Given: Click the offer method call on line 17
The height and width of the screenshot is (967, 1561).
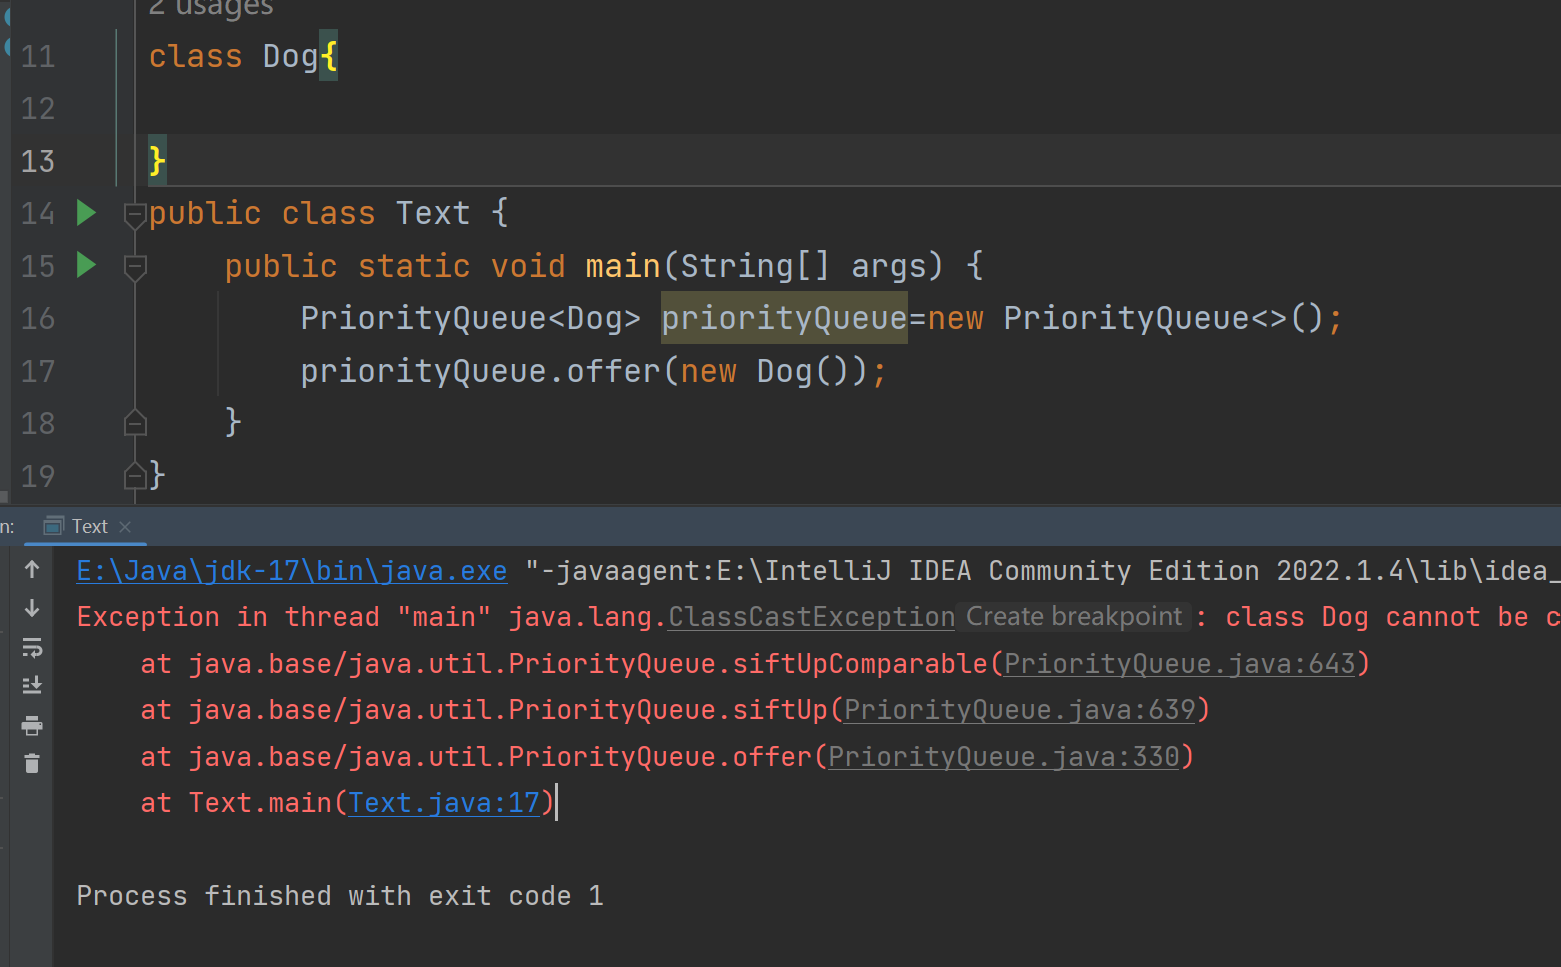Looking at the screenshot, I should [613, 371].
